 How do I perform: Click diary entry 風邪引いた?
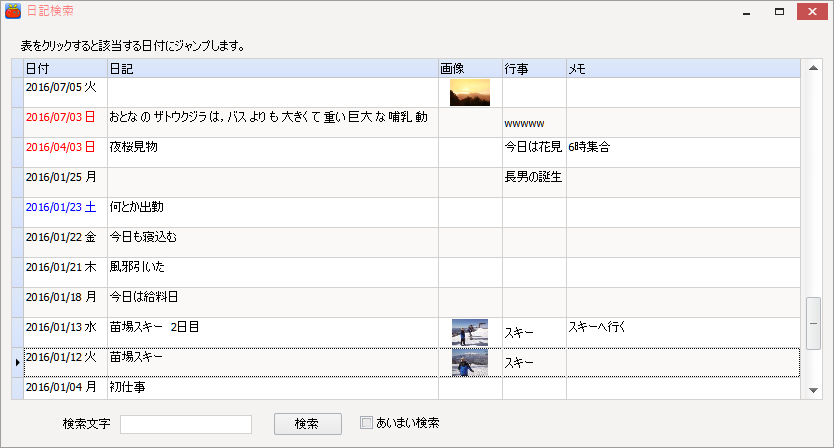coord(273,272)
